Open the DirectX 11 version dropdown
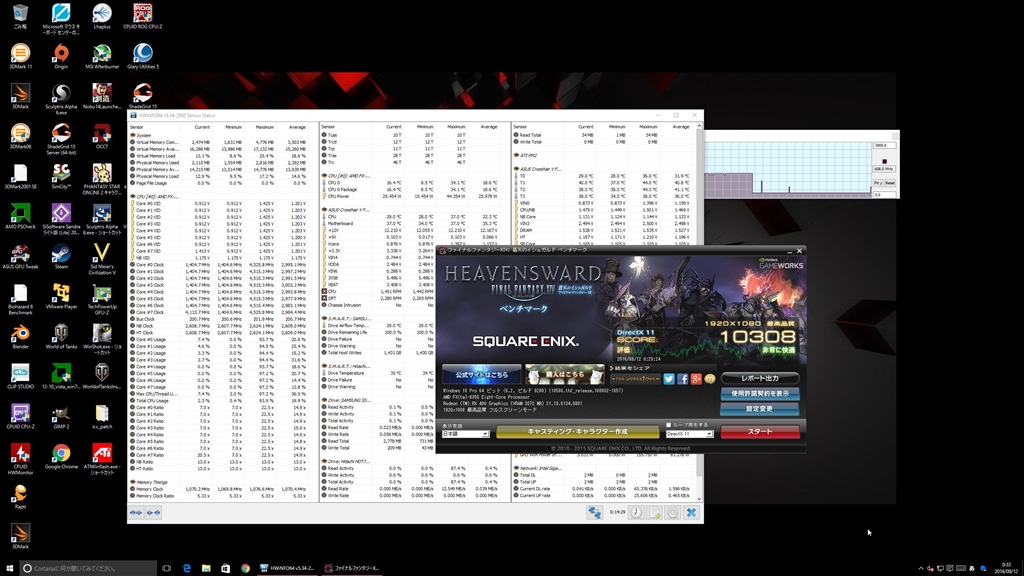Viewport: 1024px width, 576px height. 689,434
